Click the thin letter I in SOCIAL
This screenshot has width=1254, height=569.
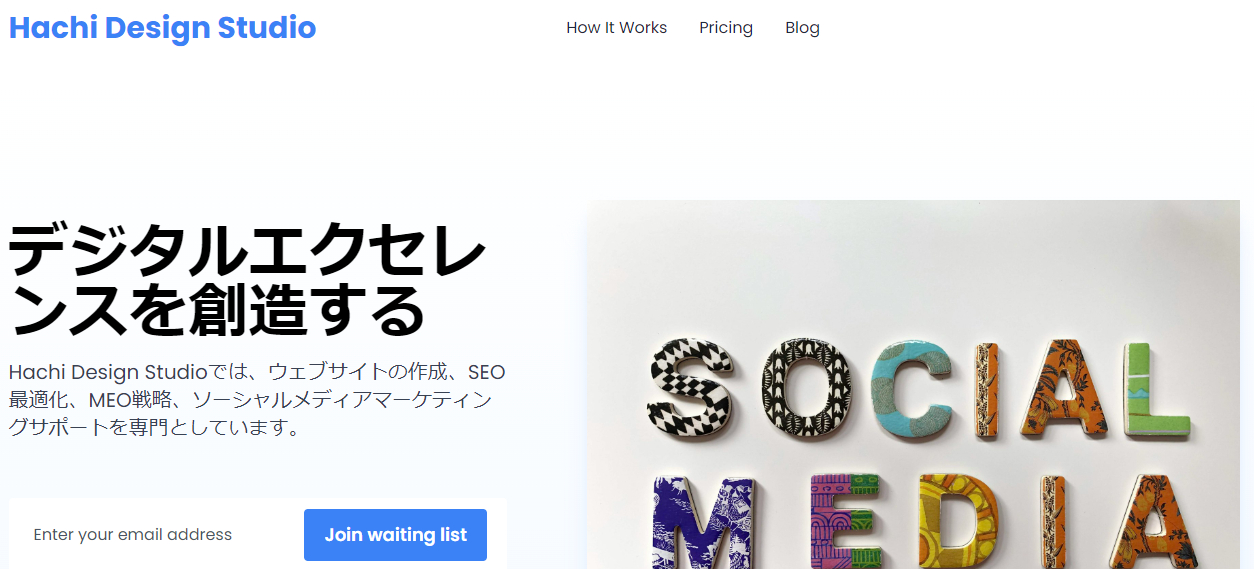pyautogui.click(x=989, y=389)
